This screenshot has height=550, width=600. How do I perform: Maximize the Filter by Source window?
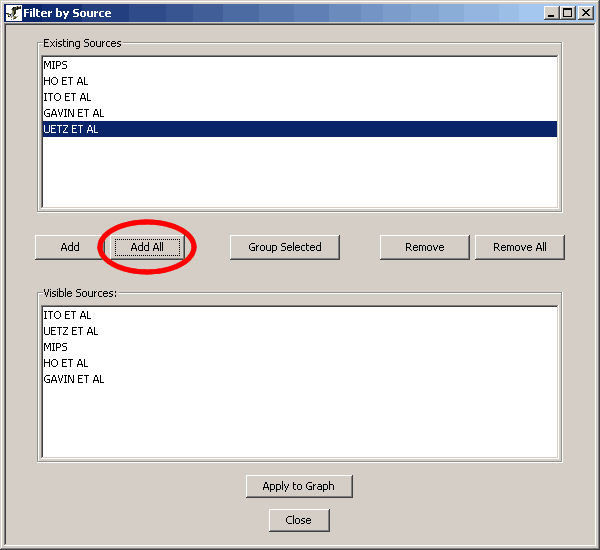(x=568, y=13)
